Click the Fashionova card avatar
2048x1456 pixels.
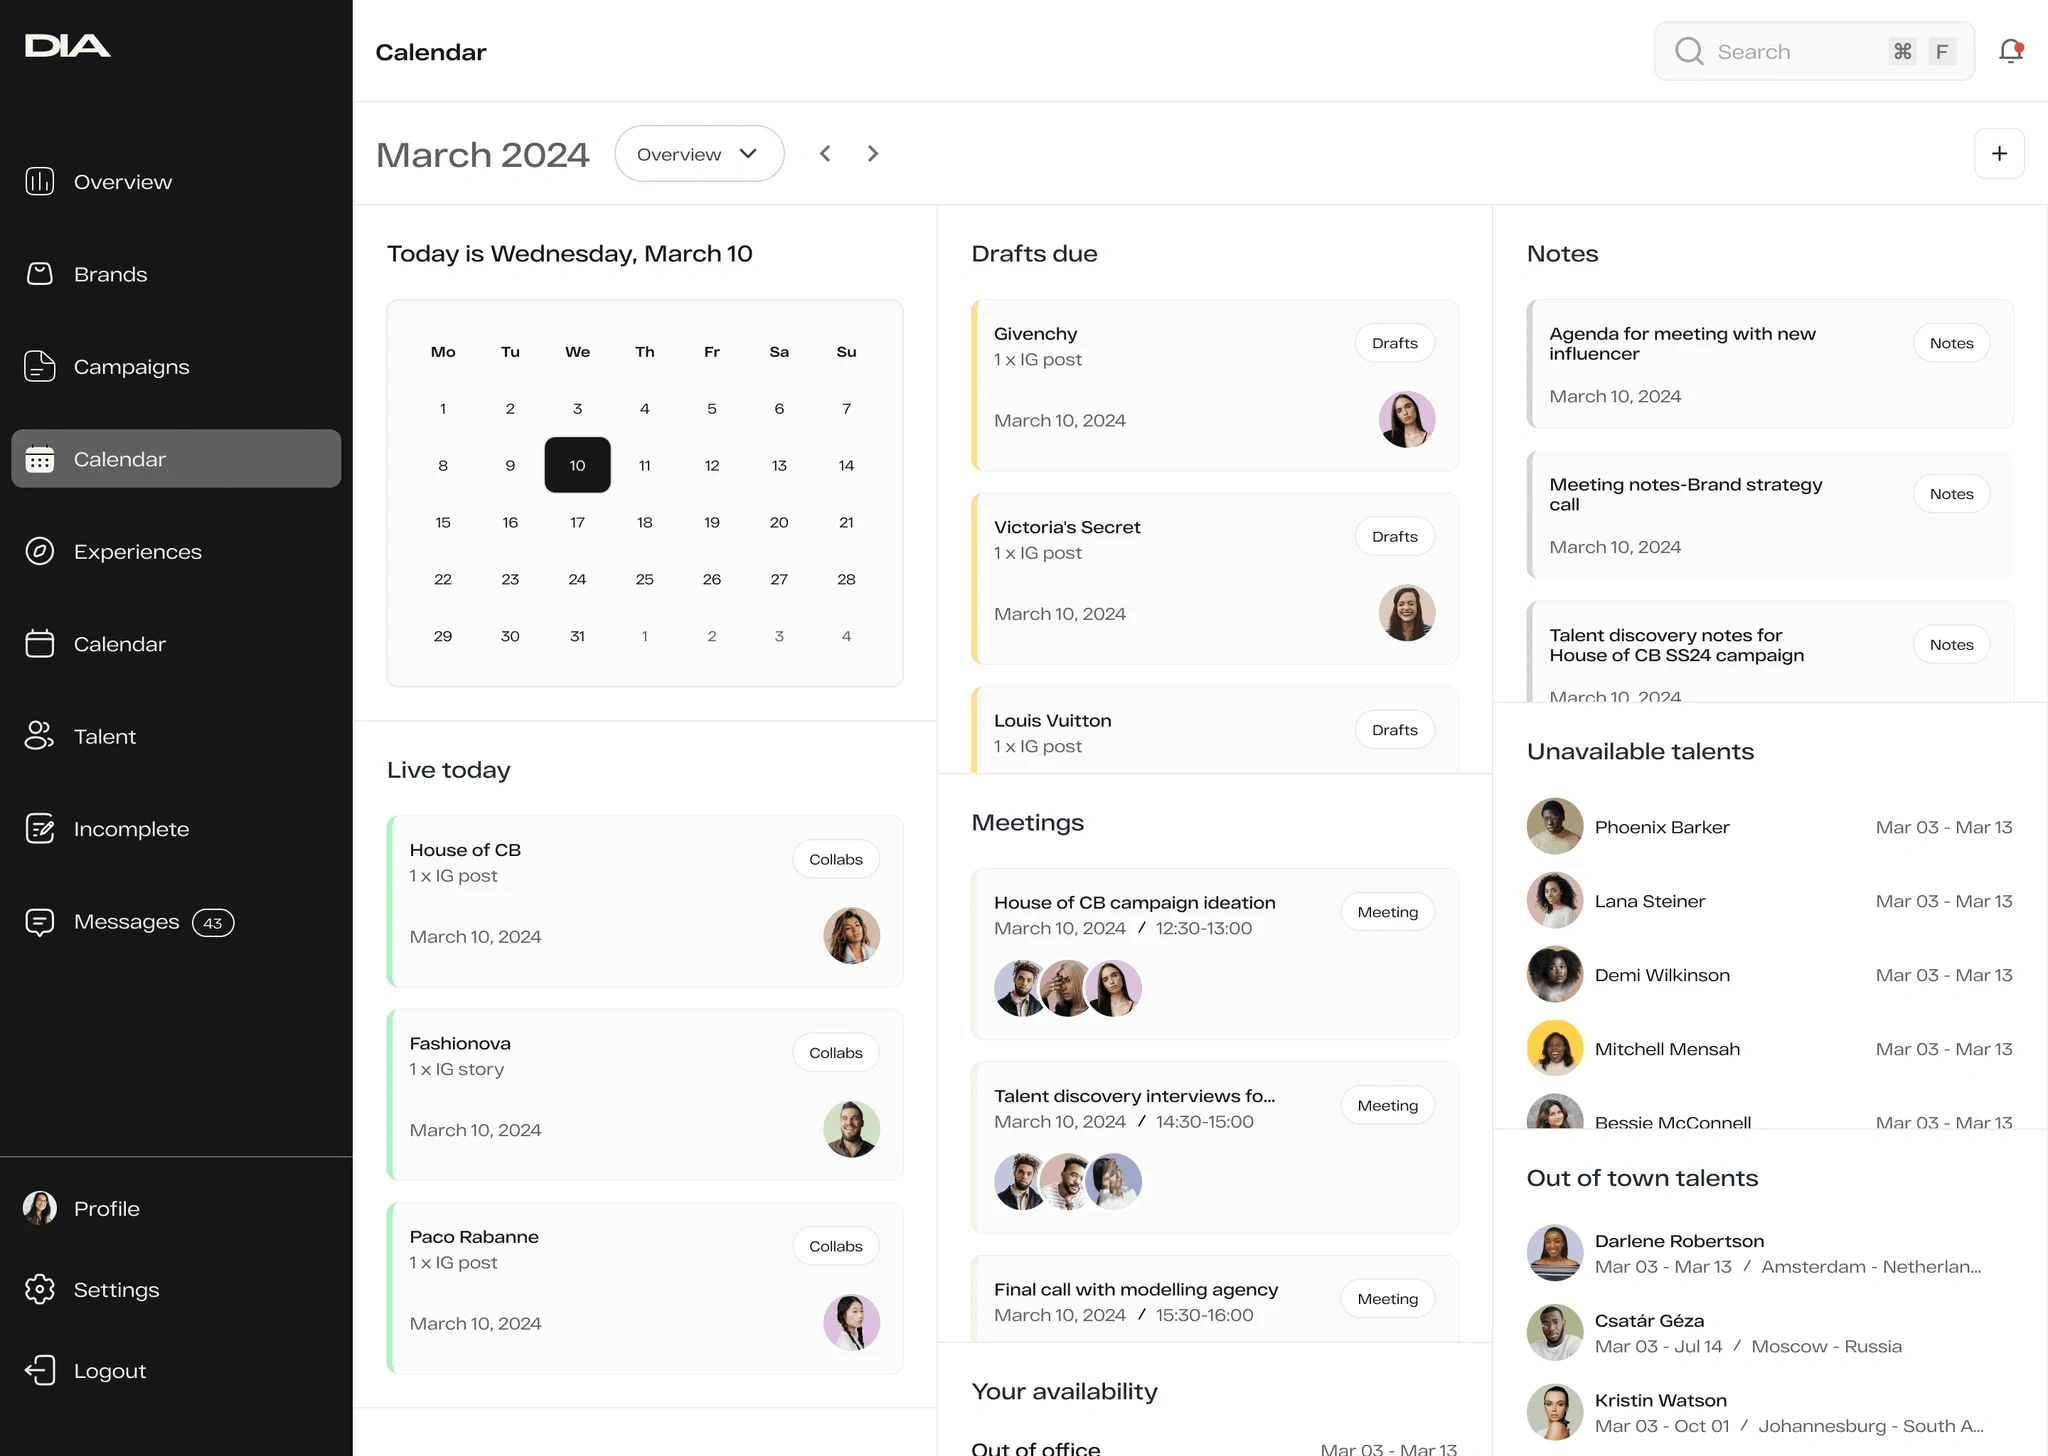pyautogui.click(x=852, y=1129)
